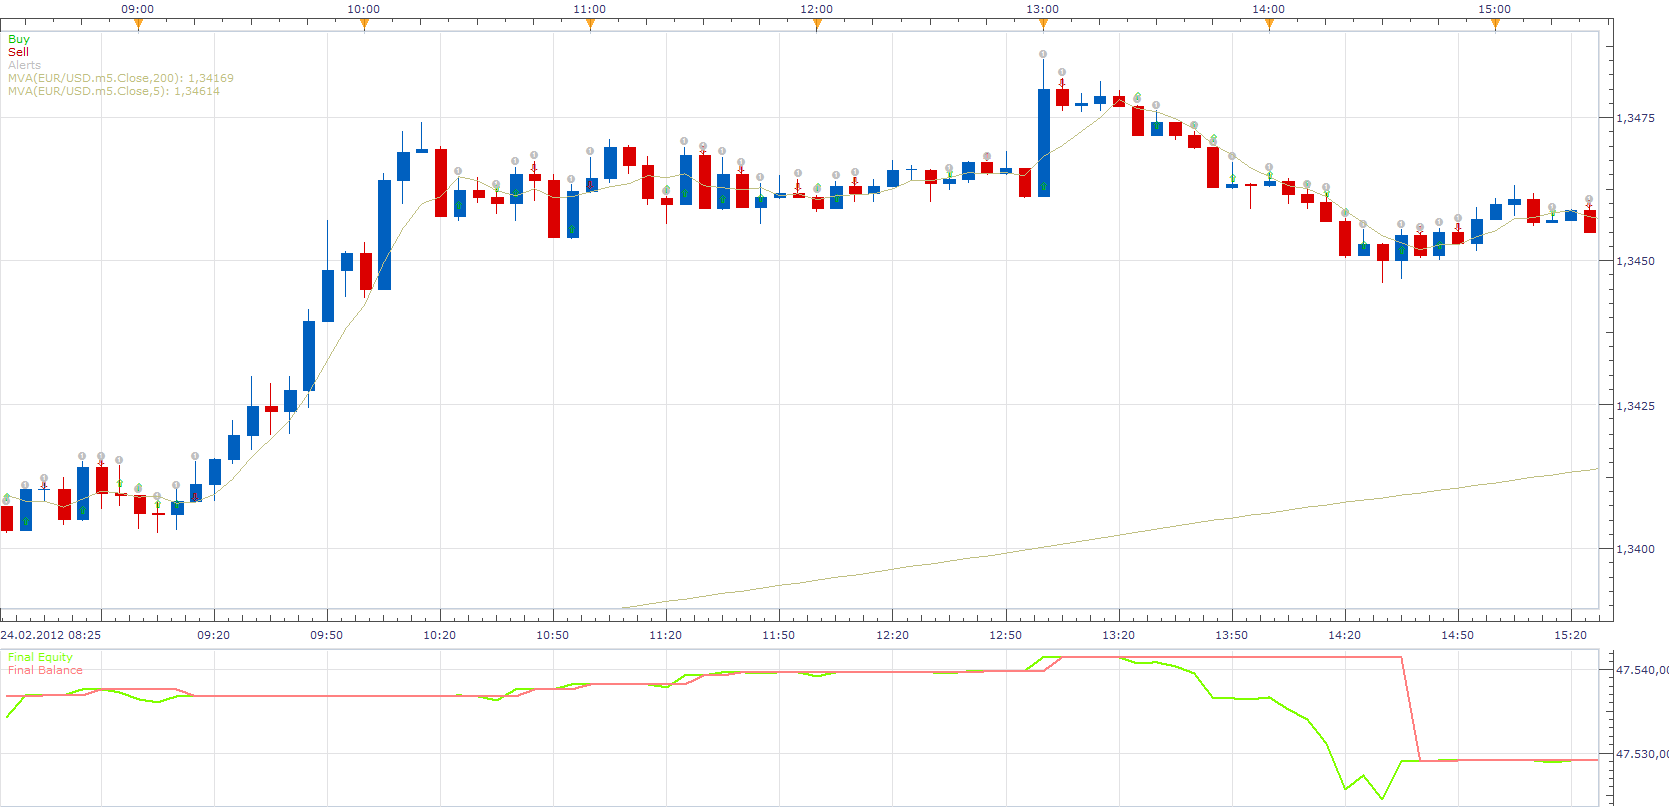Click the 15:20 bottom time label
1670x807 pixels.
(x=1570, y=635)
